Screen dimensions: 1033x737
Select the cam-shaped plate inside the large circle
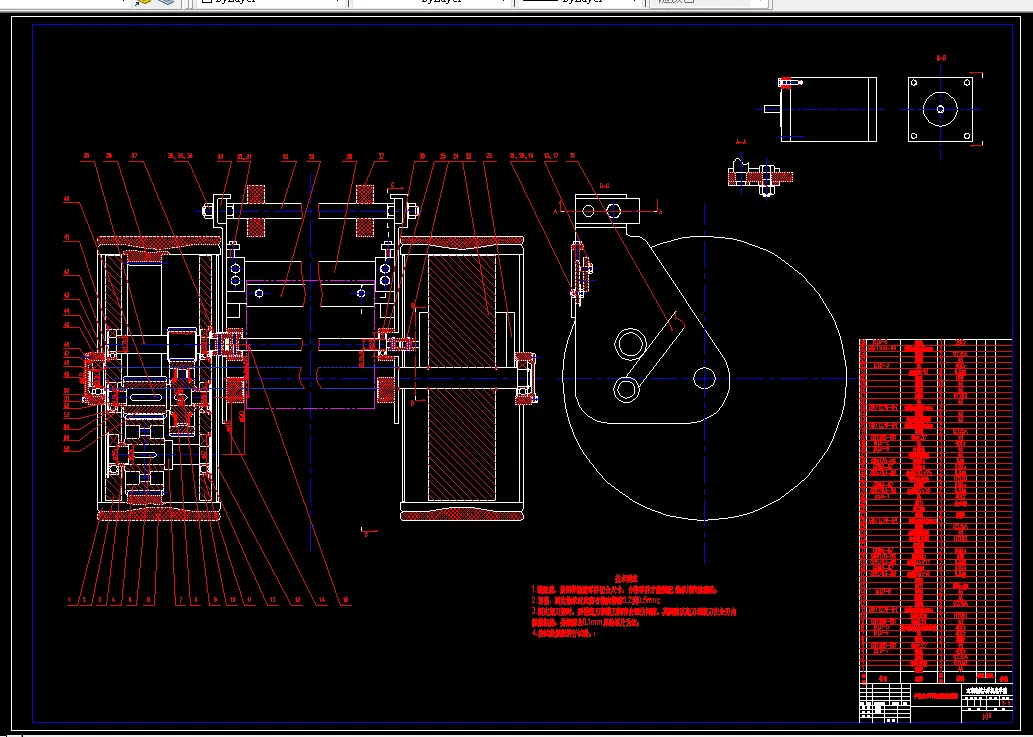click(652, 329)
